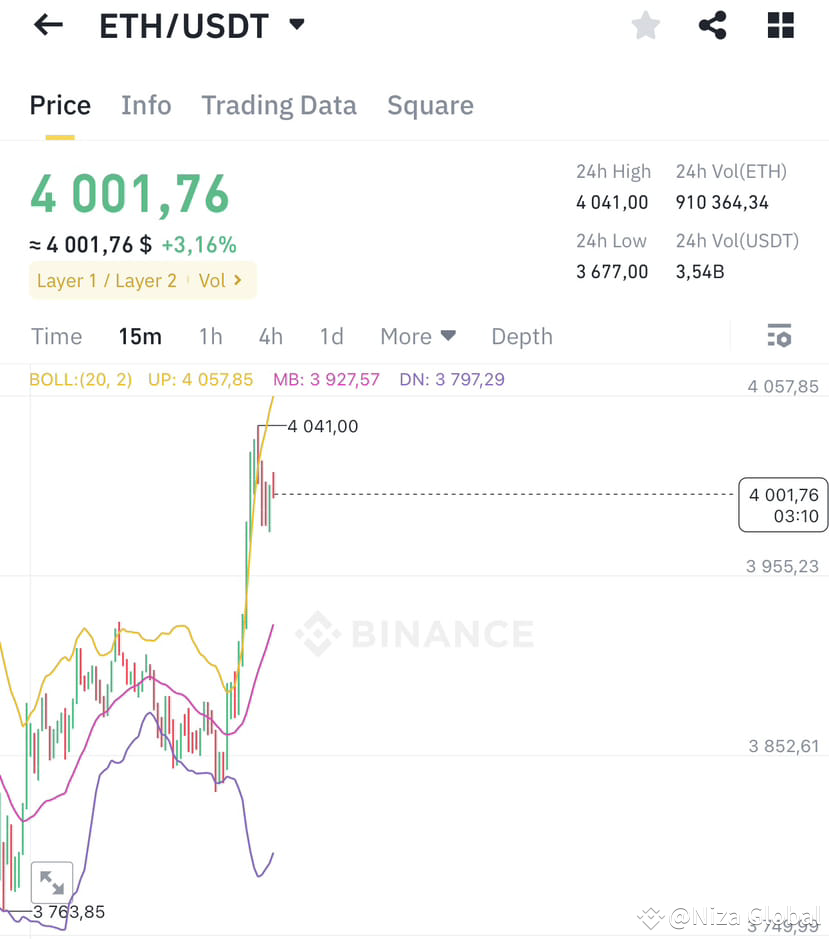This screenshot has width=829, height=939.
Task: Tap the back arrow to exit chart
Action: 47,25
